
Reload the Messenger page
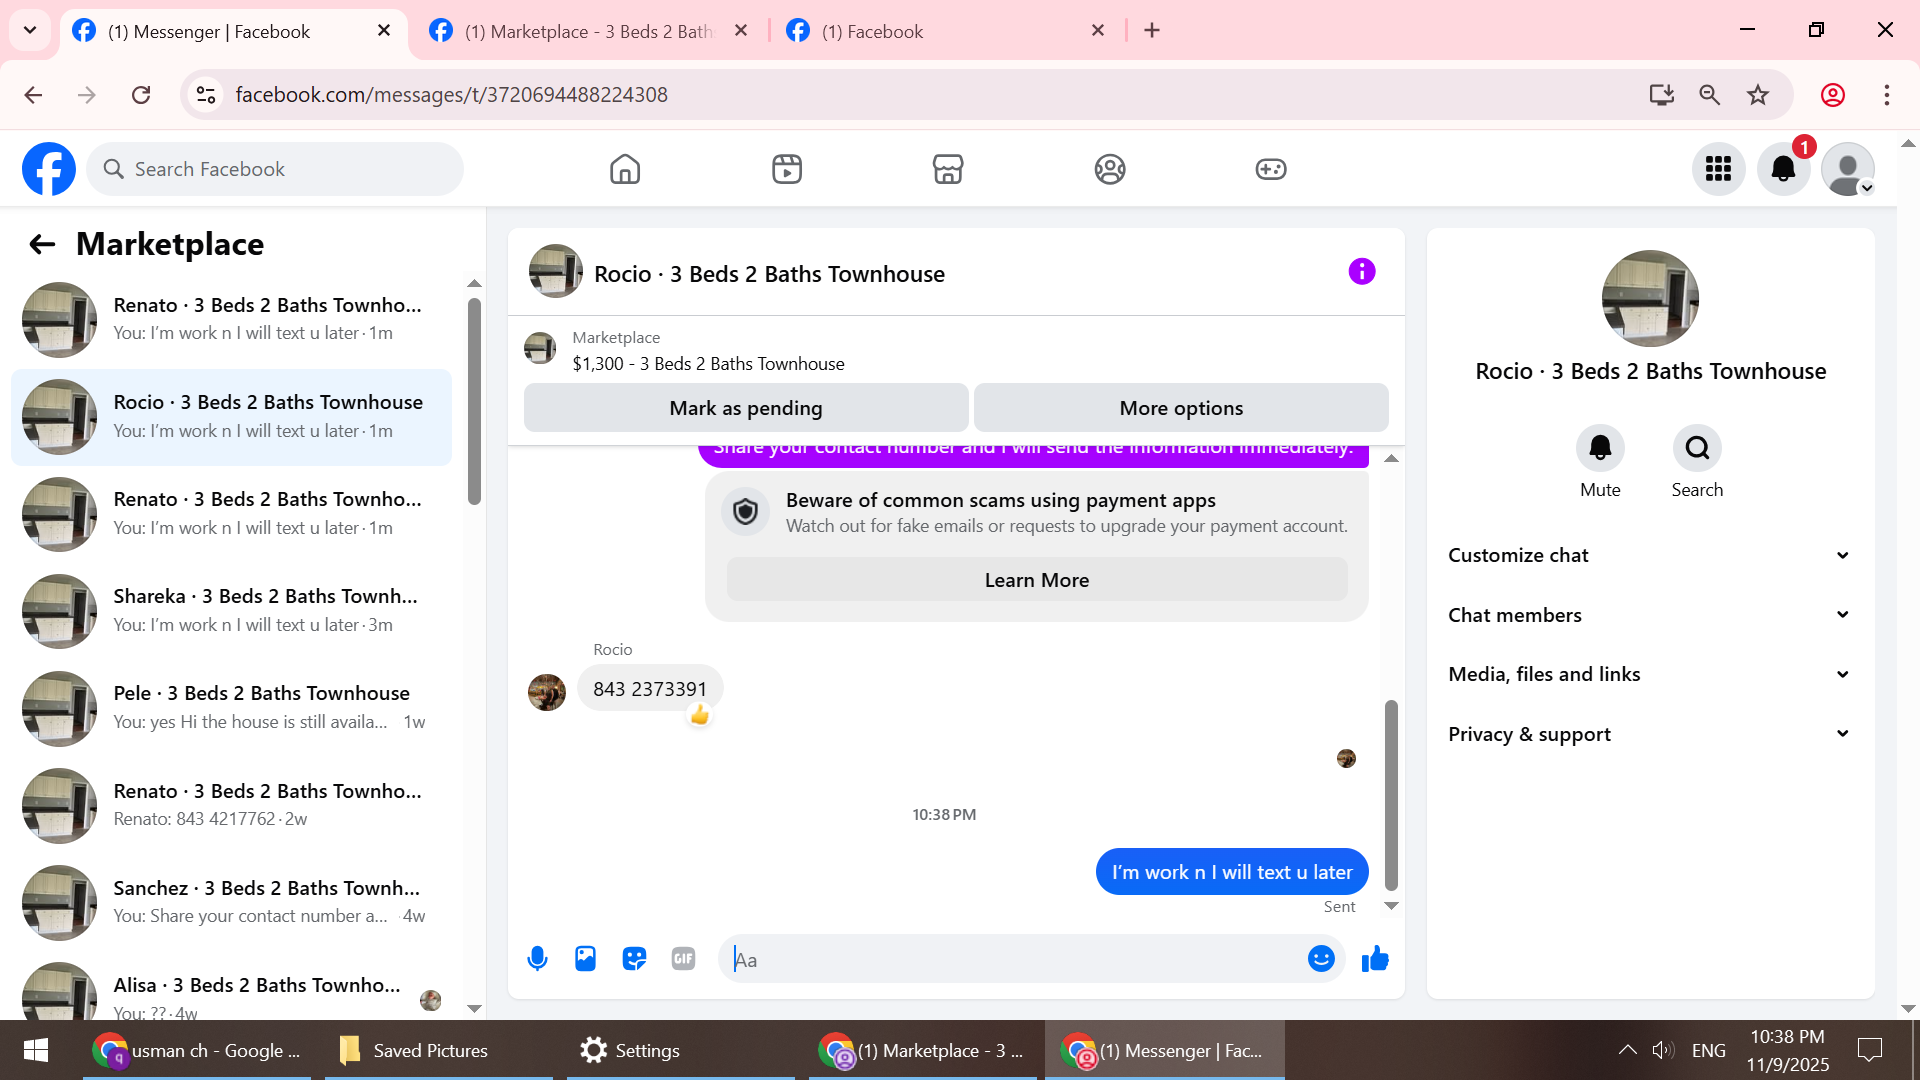[x=141, y=95]
